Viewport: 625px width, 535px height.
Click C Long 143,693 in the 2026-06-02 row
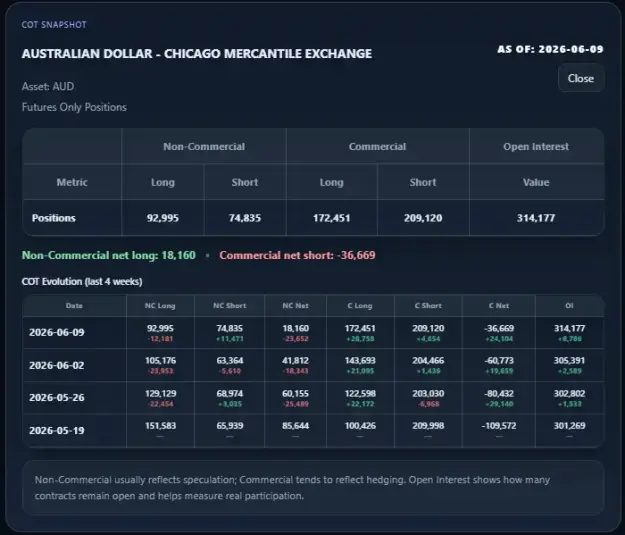coord(360,361)
